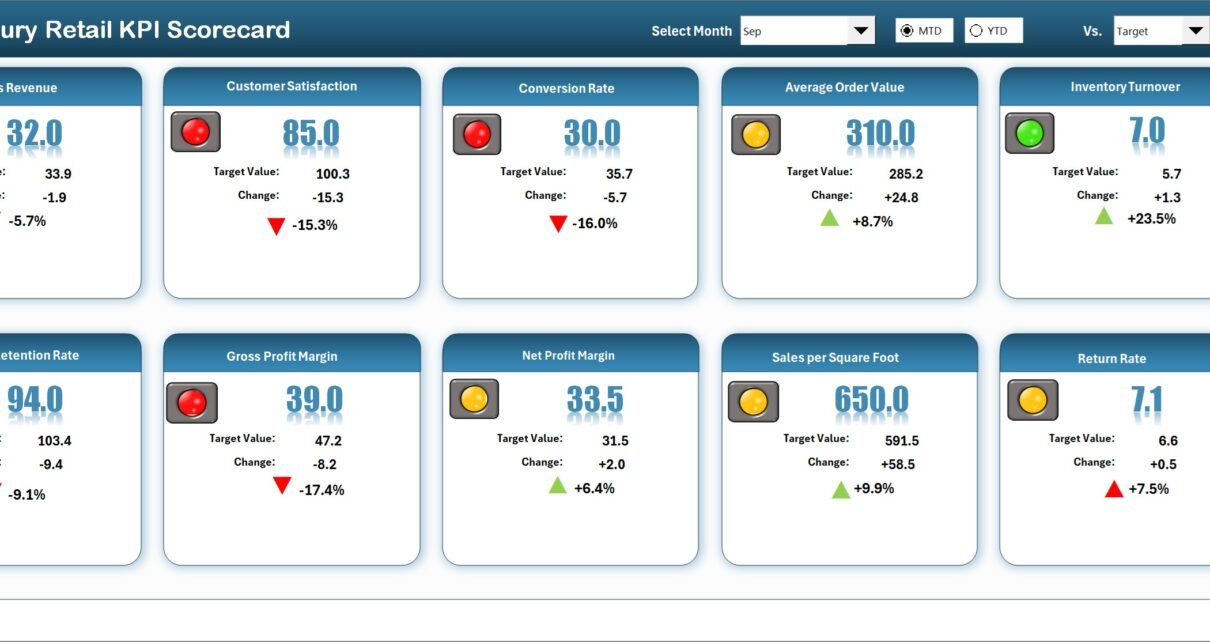Click the 650.0 Sales per Square Foot value
The width and height of the screenshot is (1210, 642).
point(872,400)
